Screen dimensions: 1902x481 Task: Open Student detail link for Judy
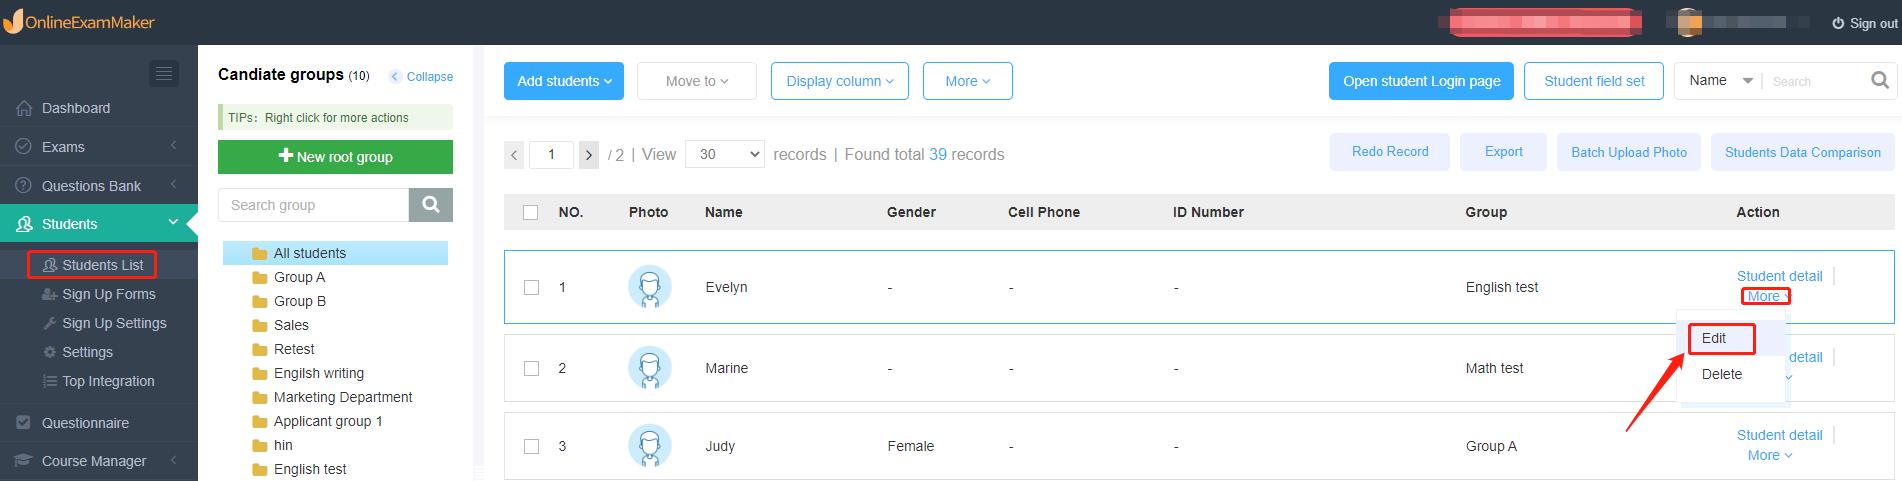pyautogui.click(x=1779, y=435)
